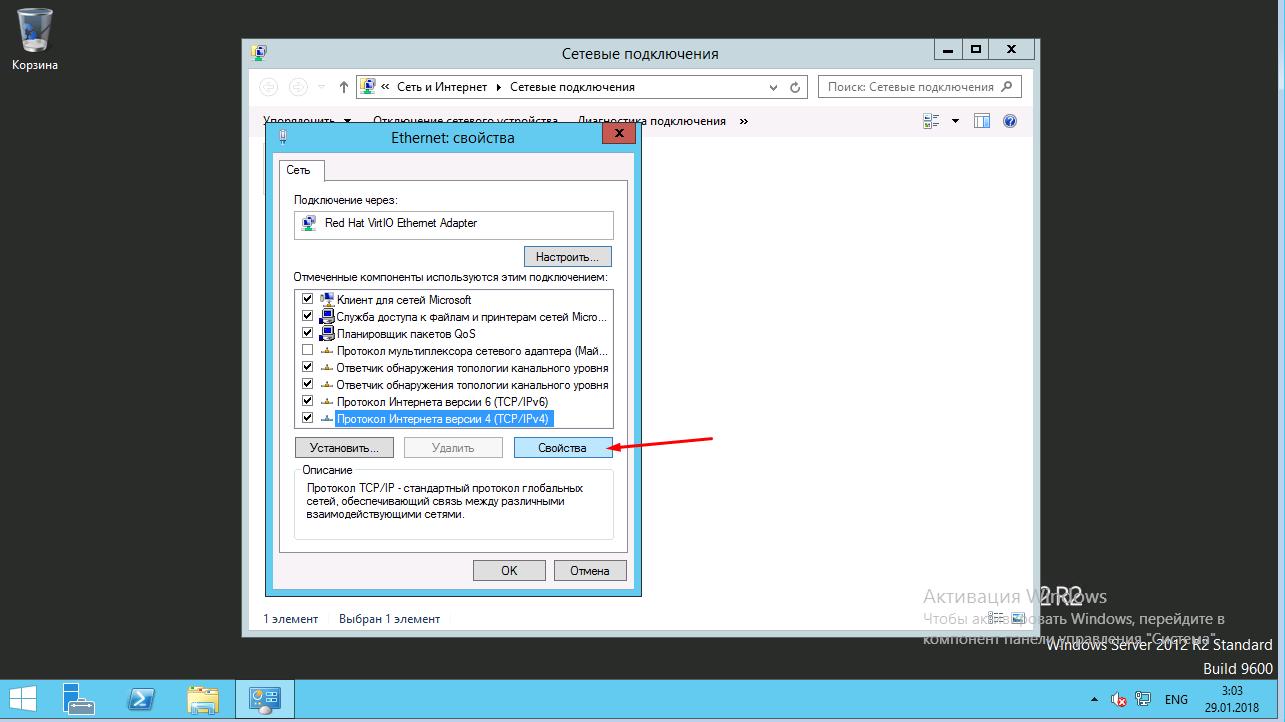Screen dimensions: 1285x722
Task: Close the Ethernet properties dialog
Action: click(618, 134)
